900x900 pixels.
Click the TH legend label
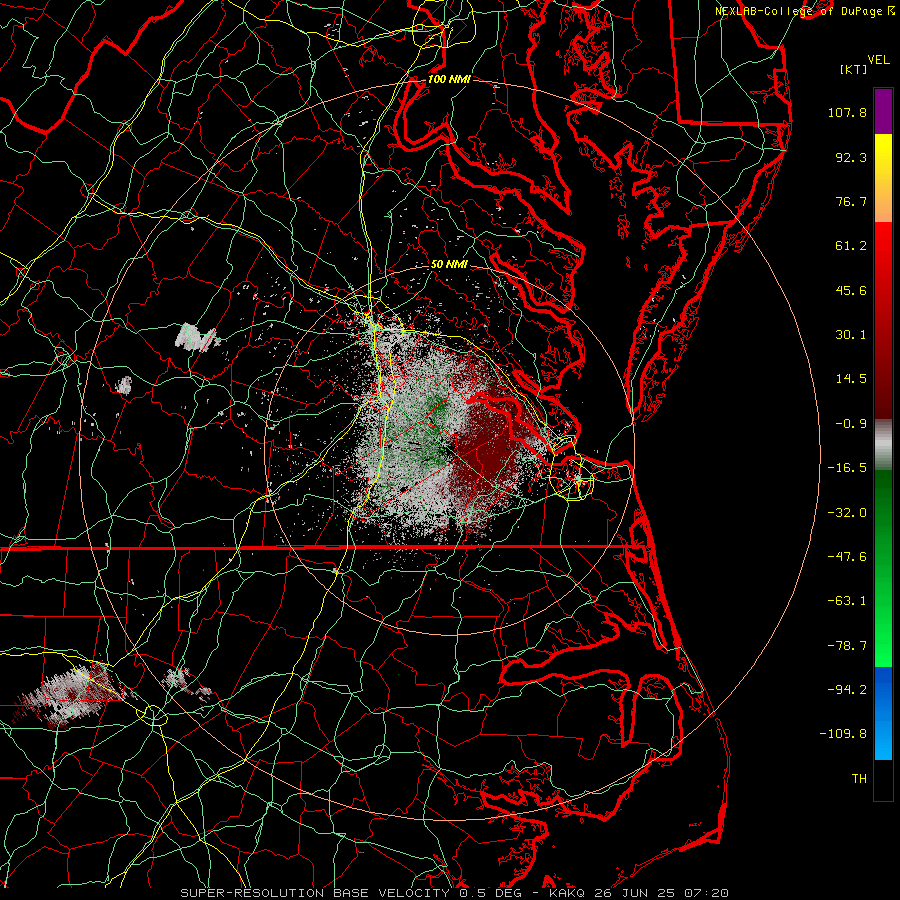(x=859, y=779)
